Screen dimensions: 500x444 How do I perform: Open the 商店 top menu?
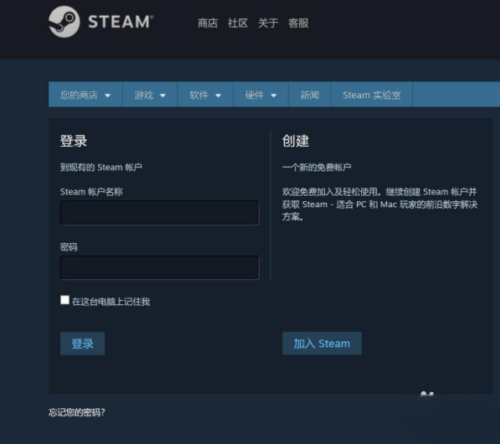coord(208,23)
